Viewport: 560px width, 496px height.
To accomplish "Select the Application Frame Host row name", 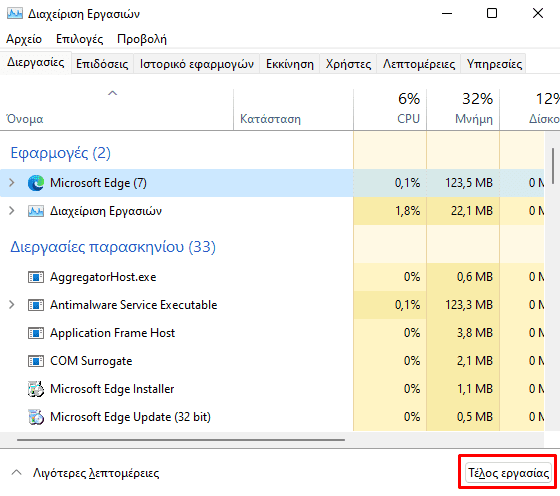I will point(112,333).
